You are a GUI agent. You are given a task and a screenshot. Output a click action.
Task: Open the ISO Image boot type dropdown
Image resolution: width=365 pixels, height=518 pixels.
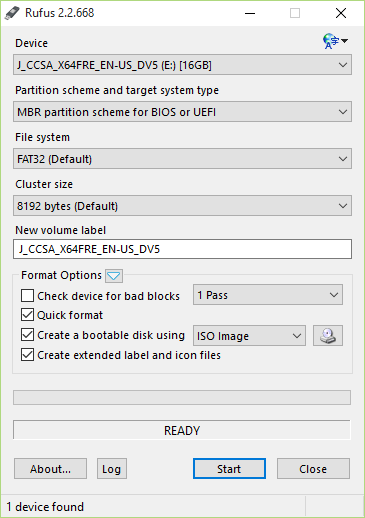pos(249,336)
